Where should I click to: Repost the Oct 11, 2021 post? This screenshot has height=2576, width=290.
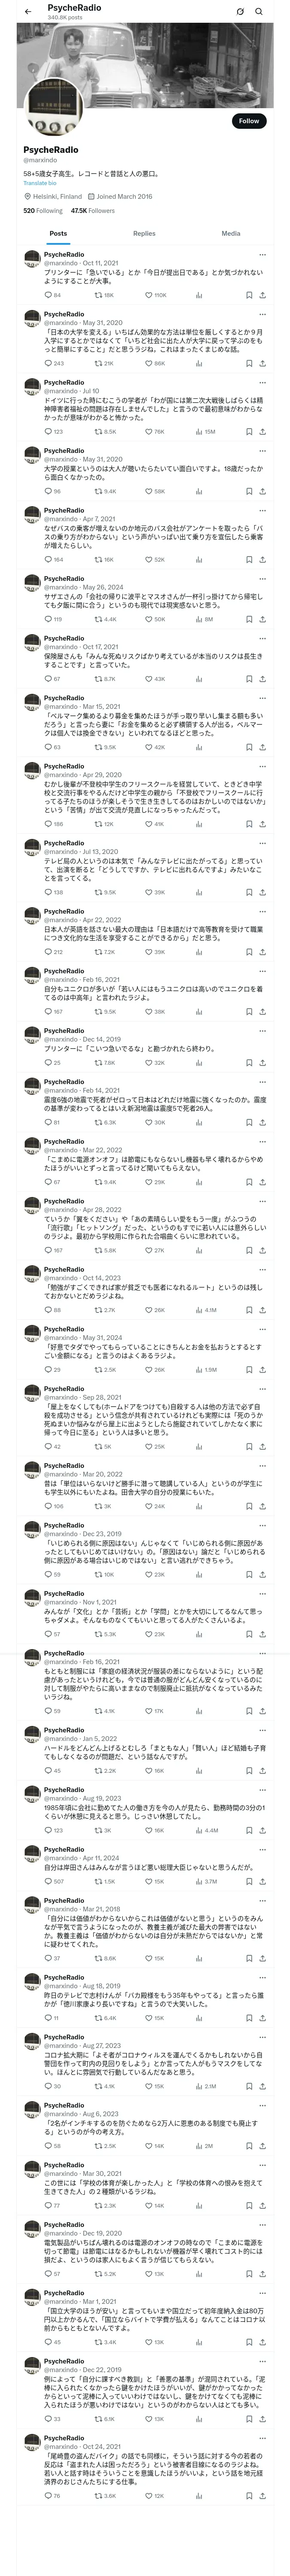[104, 295]
